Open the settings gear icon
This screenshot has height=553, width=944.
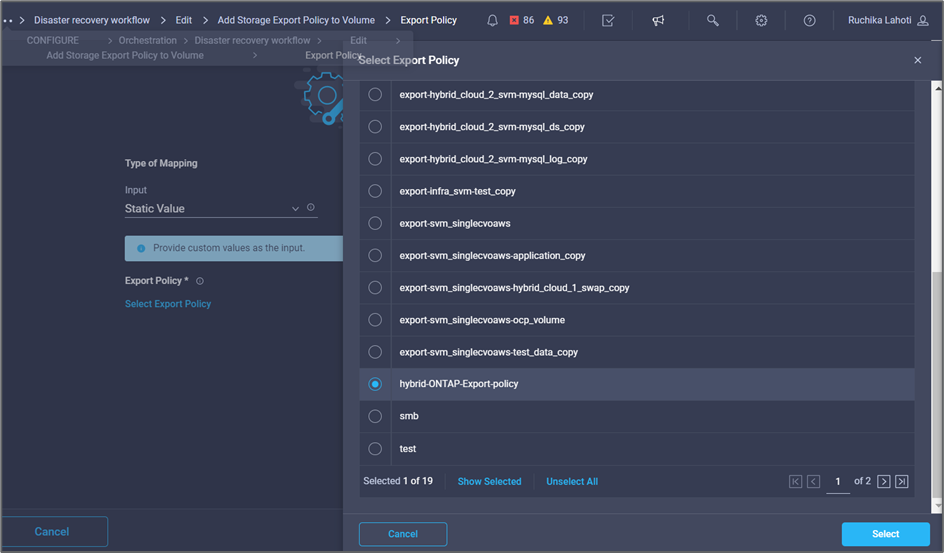(x=761, y=20)
